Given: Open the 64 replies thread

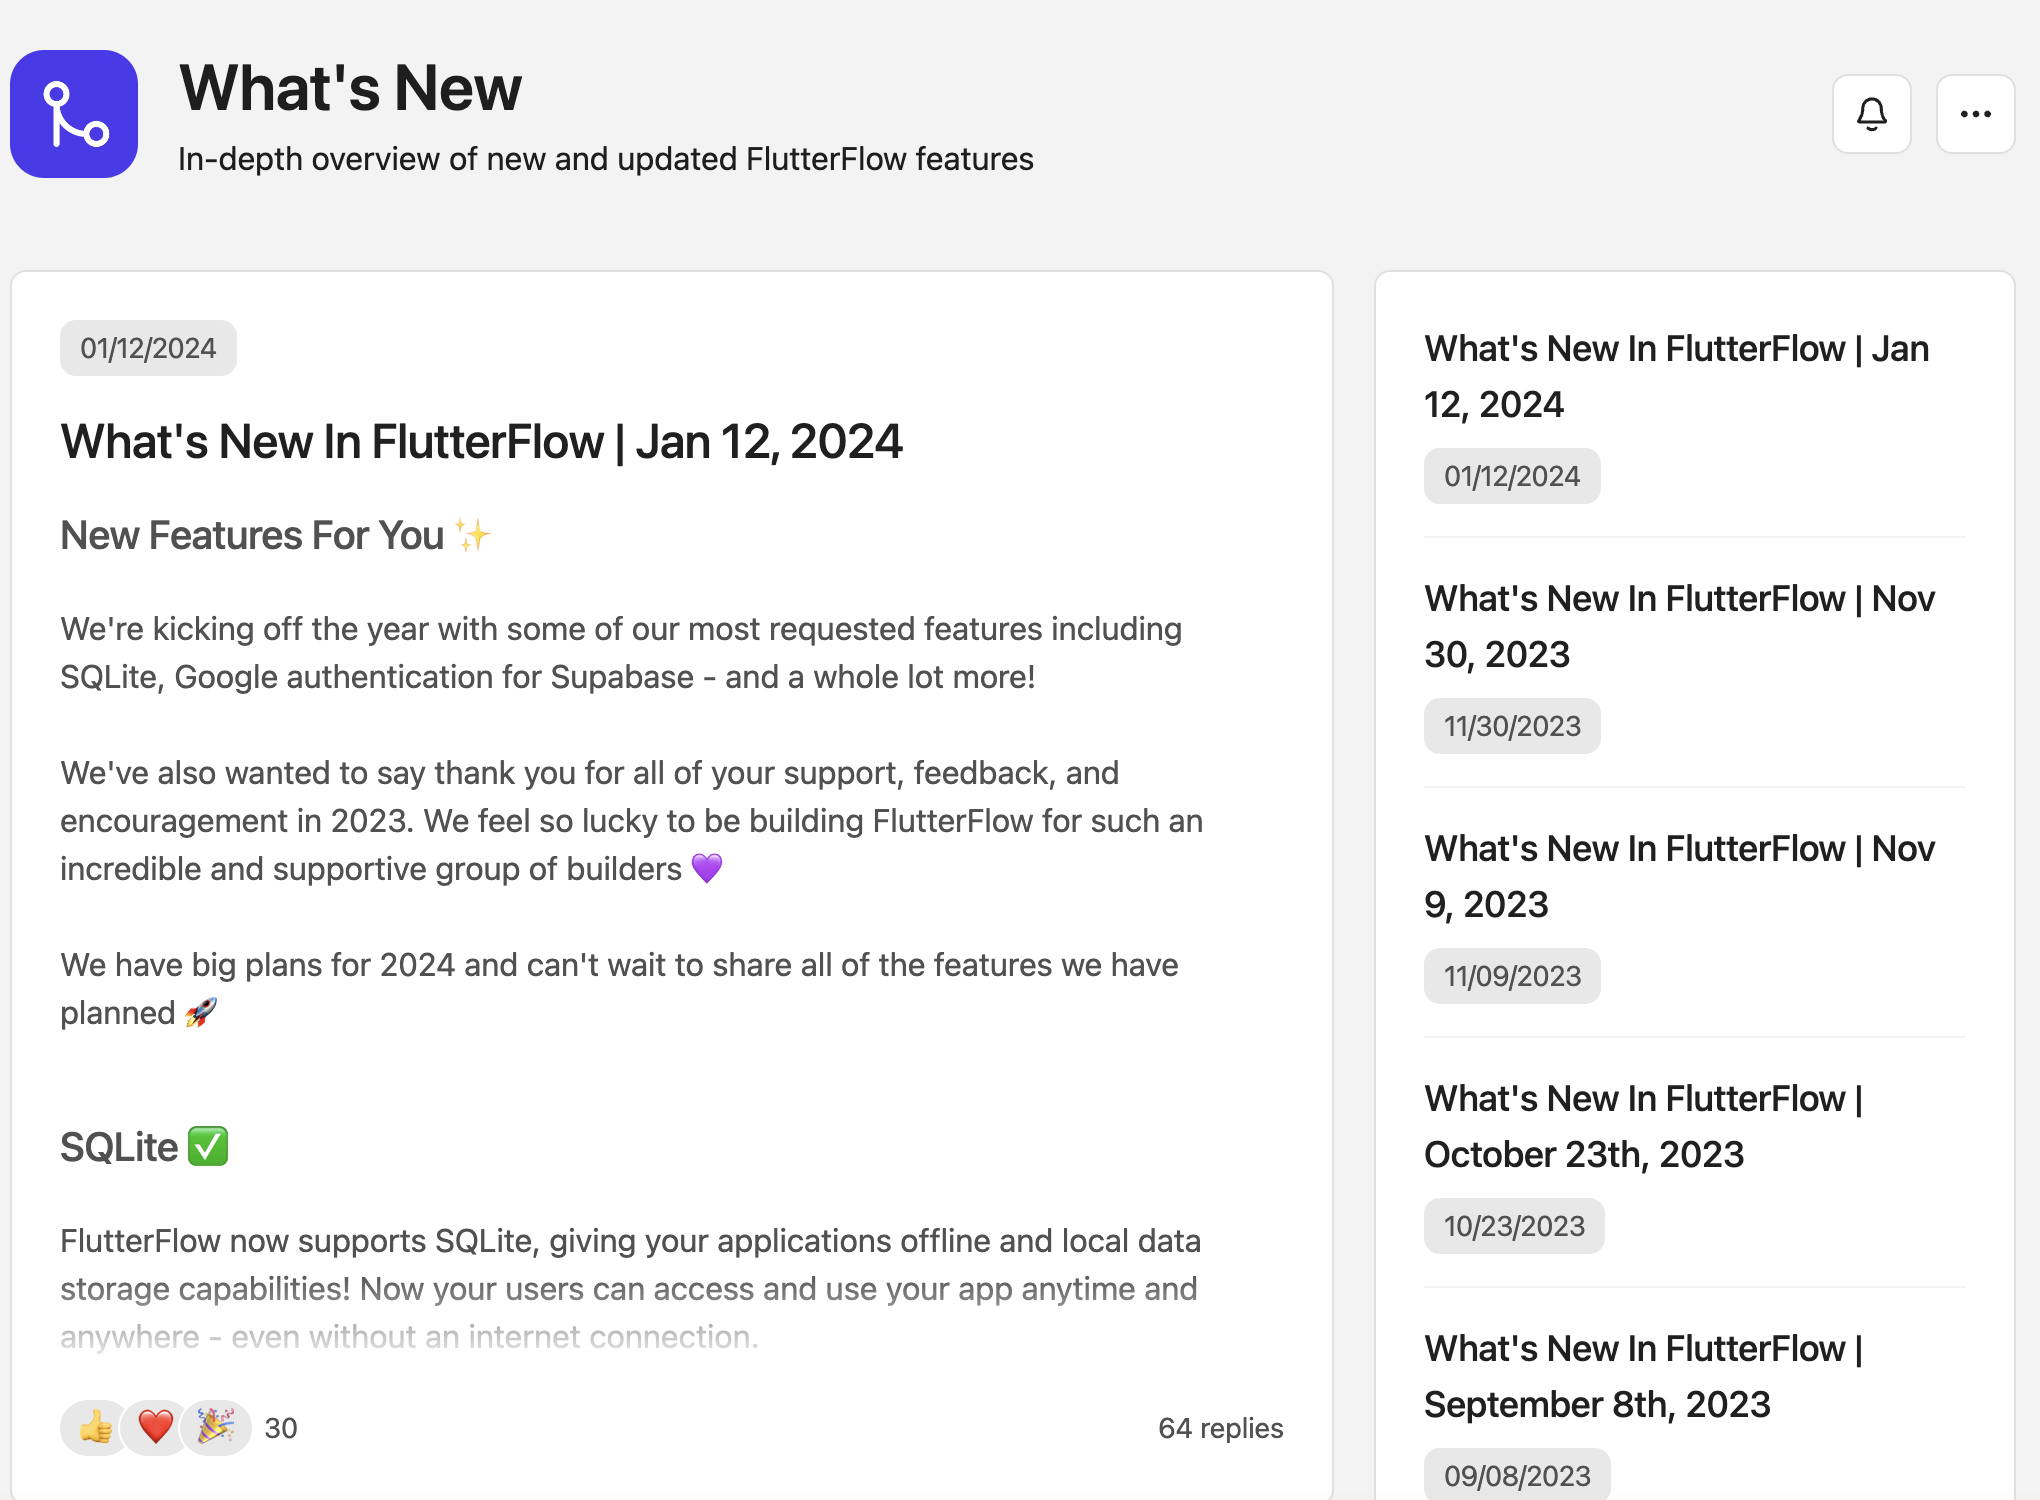Looking at the screenshot, I should [1220, 1428].
